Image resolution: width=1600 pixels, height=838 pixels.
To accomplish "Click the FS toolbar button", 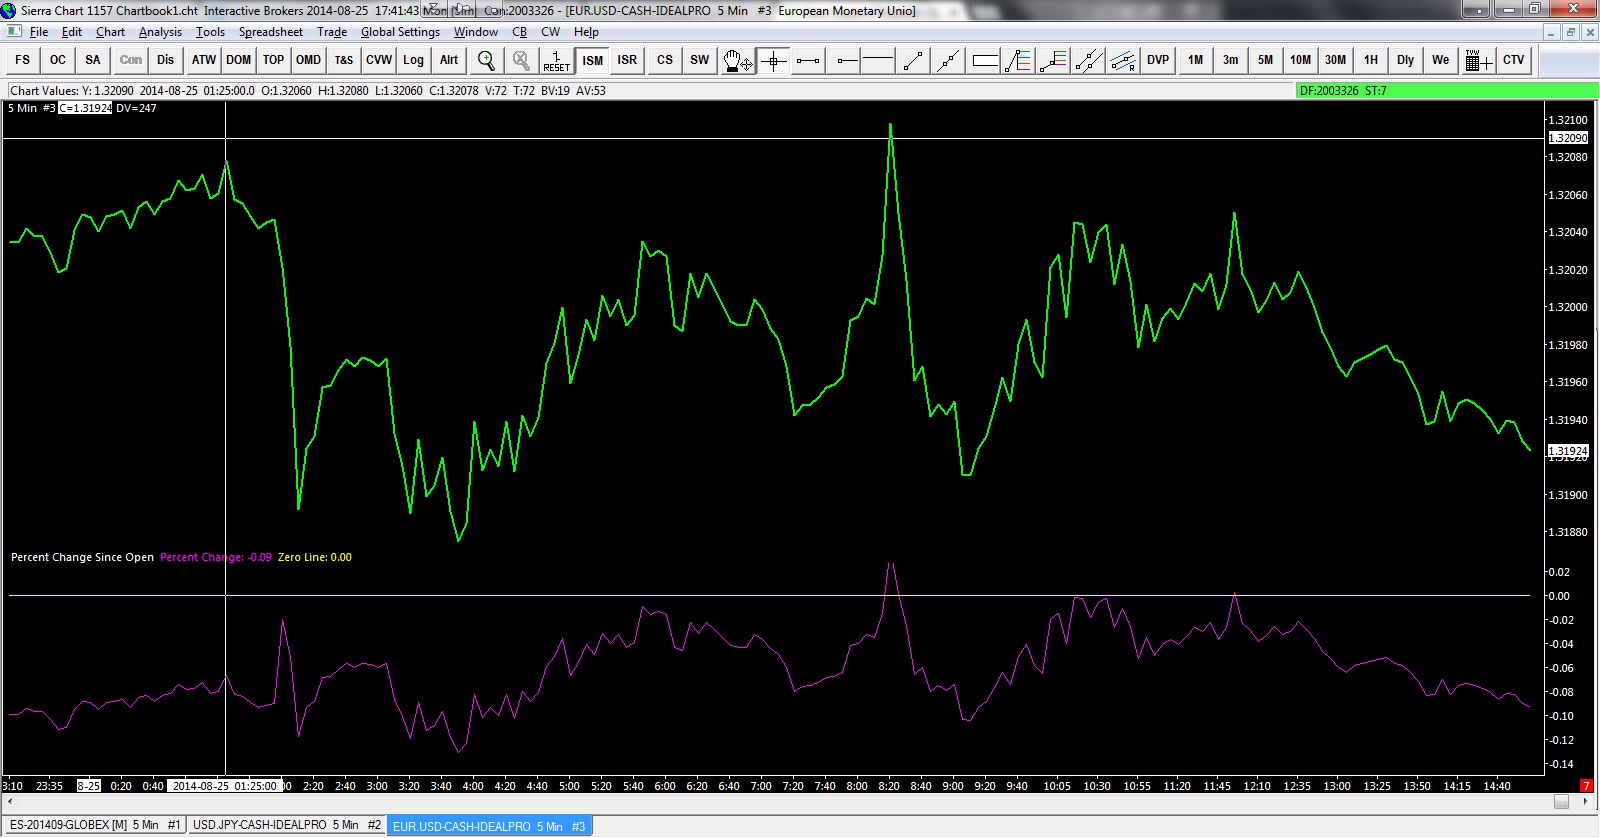I will 23,60.
